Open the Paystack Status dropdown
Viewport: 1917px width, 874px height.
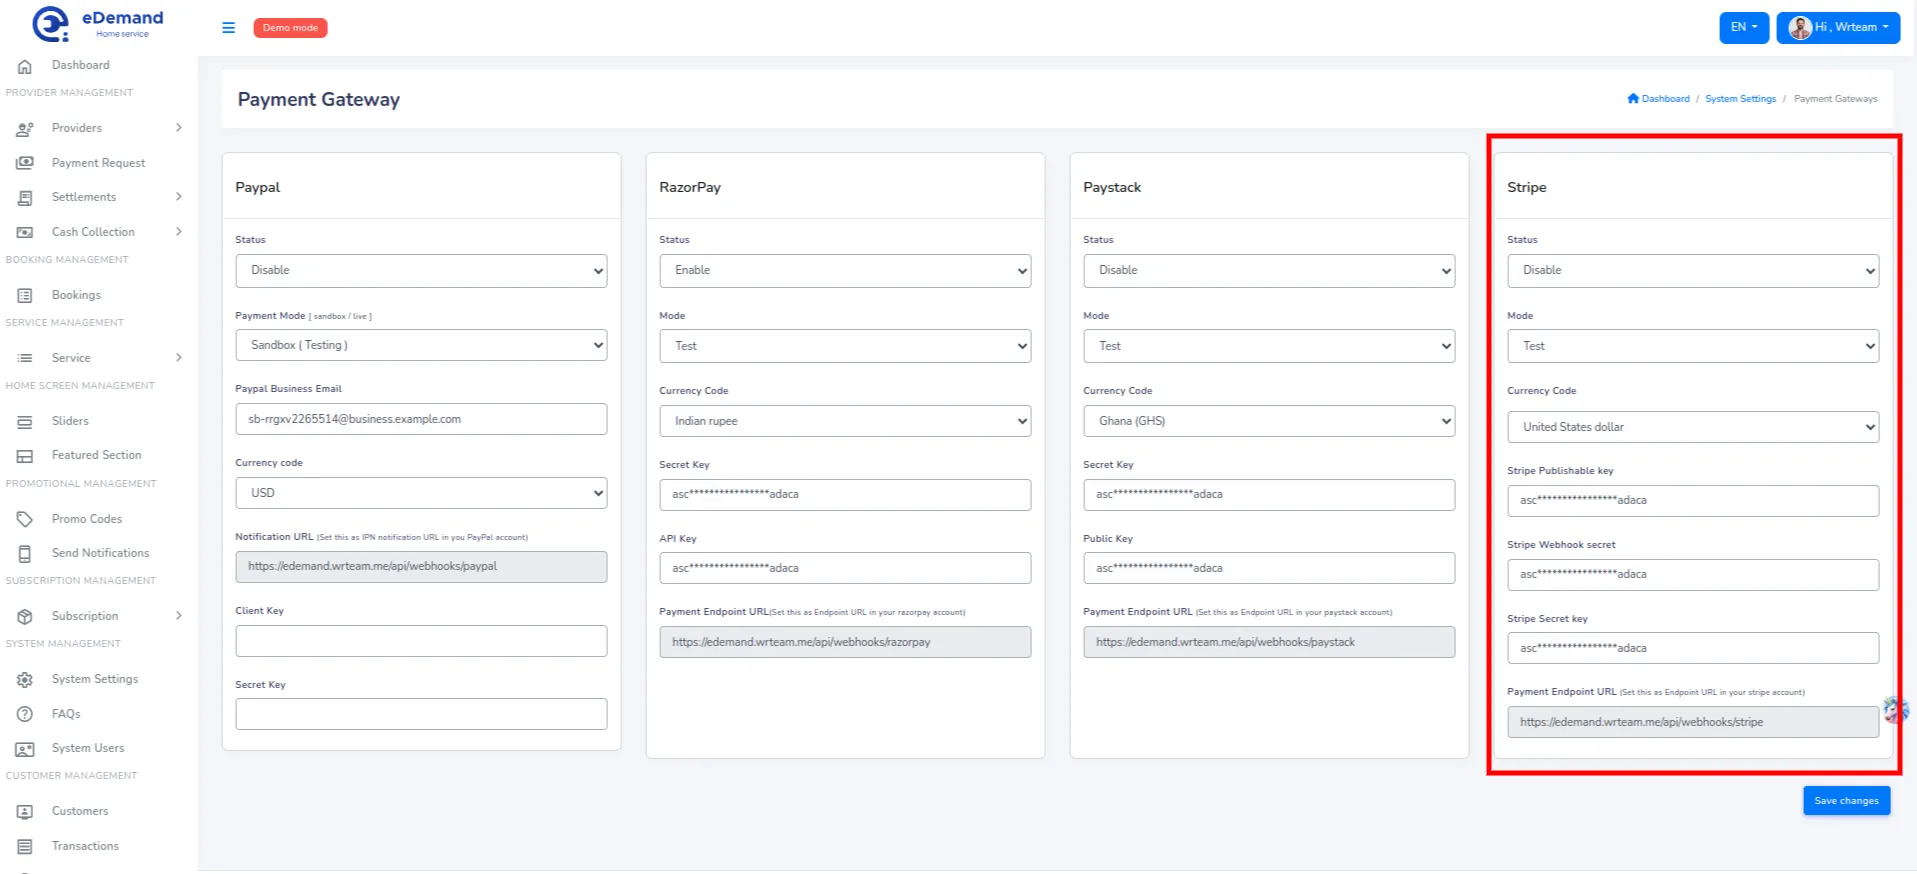(1269, 270)
